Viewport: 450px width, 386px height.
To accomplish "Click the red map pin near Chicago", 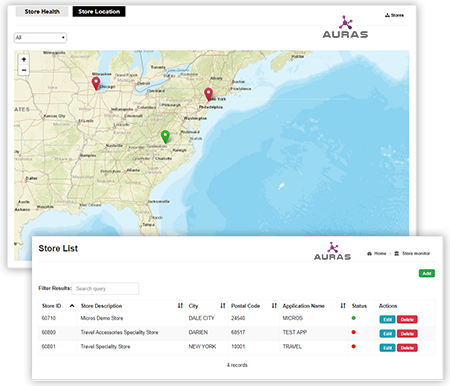I will (96, 83).
